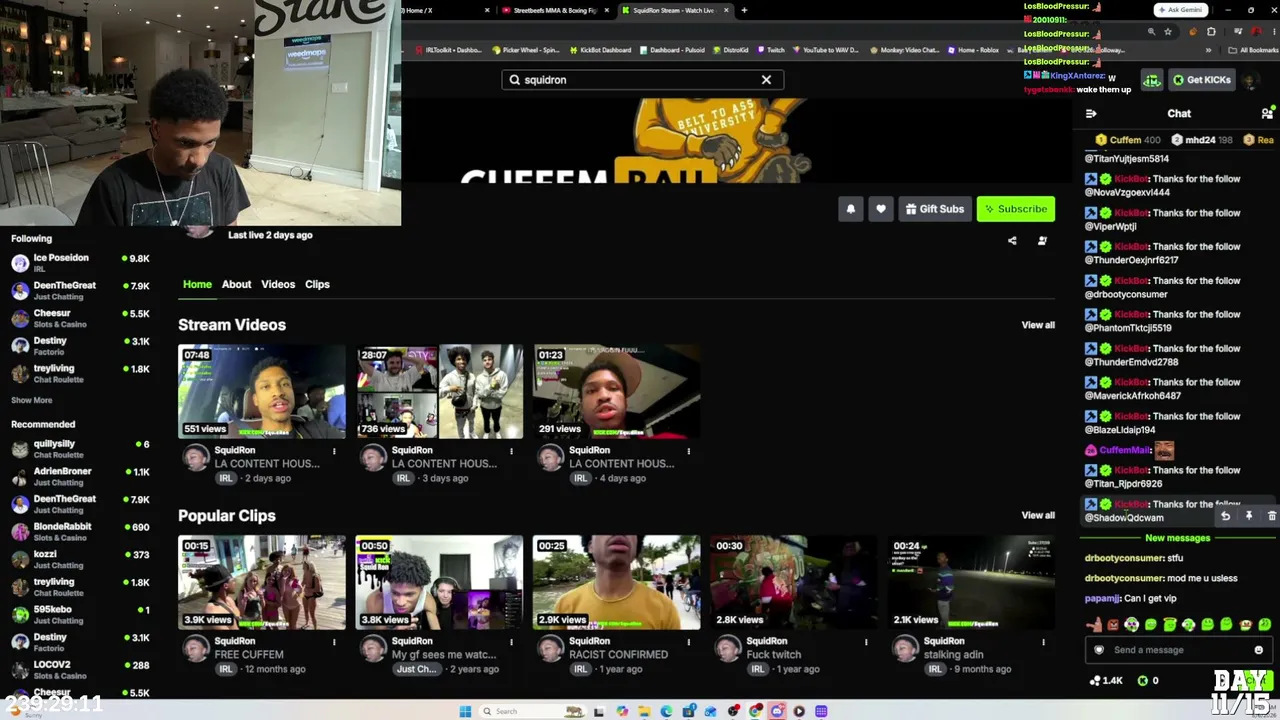Open the Twitch bookmark
This screenshot has height=720, width=1280.
pyautogui.click(x=771, y=50)
